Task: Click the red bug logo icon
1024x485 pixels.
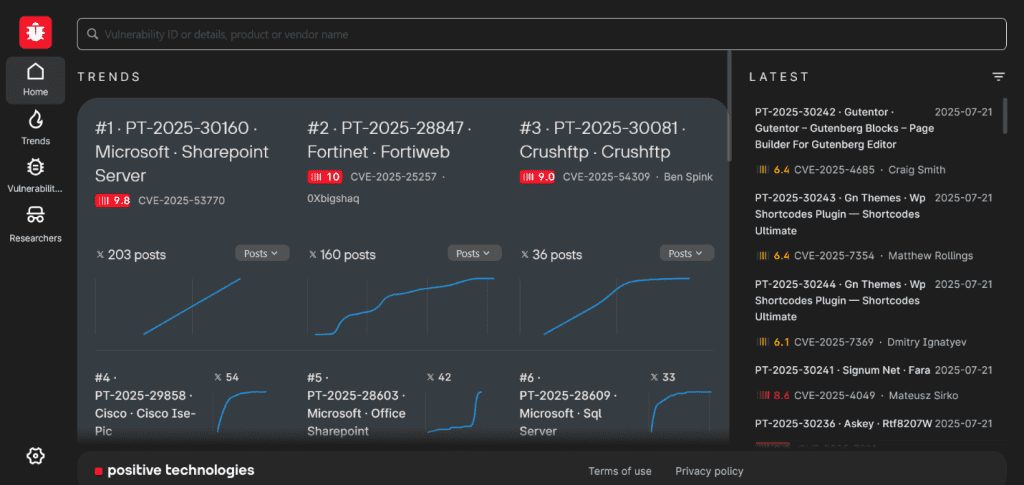Action: (x=35, y=33)
